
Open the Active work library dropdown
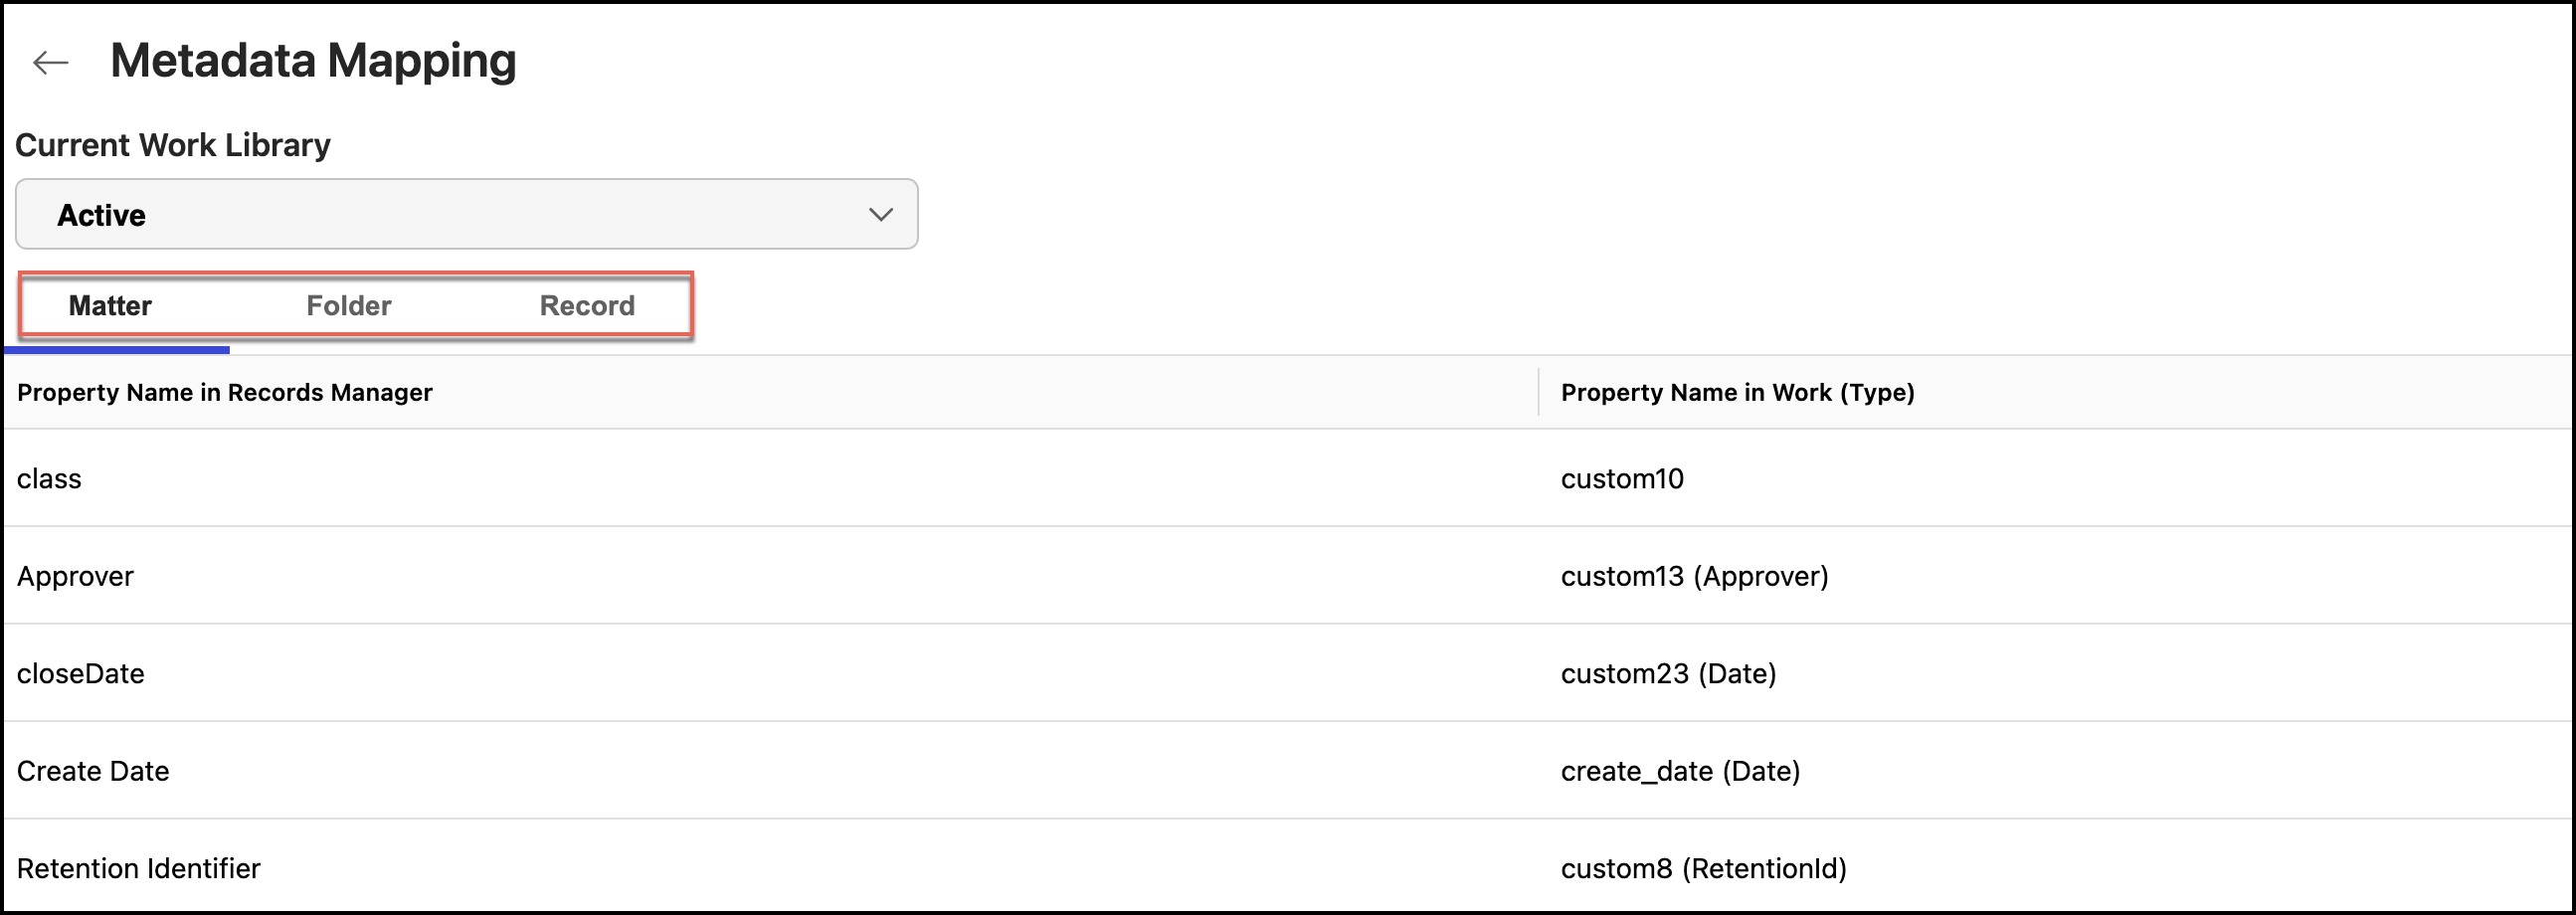coord(465,213)
